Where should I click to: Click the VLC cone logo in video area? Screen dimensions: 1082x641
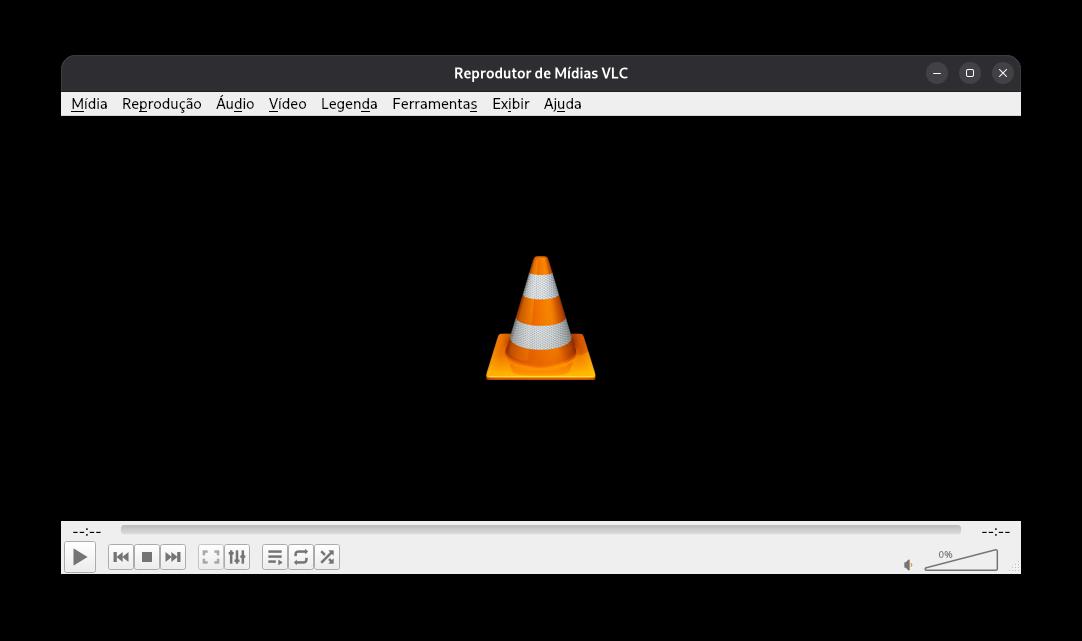click(541, 318)
